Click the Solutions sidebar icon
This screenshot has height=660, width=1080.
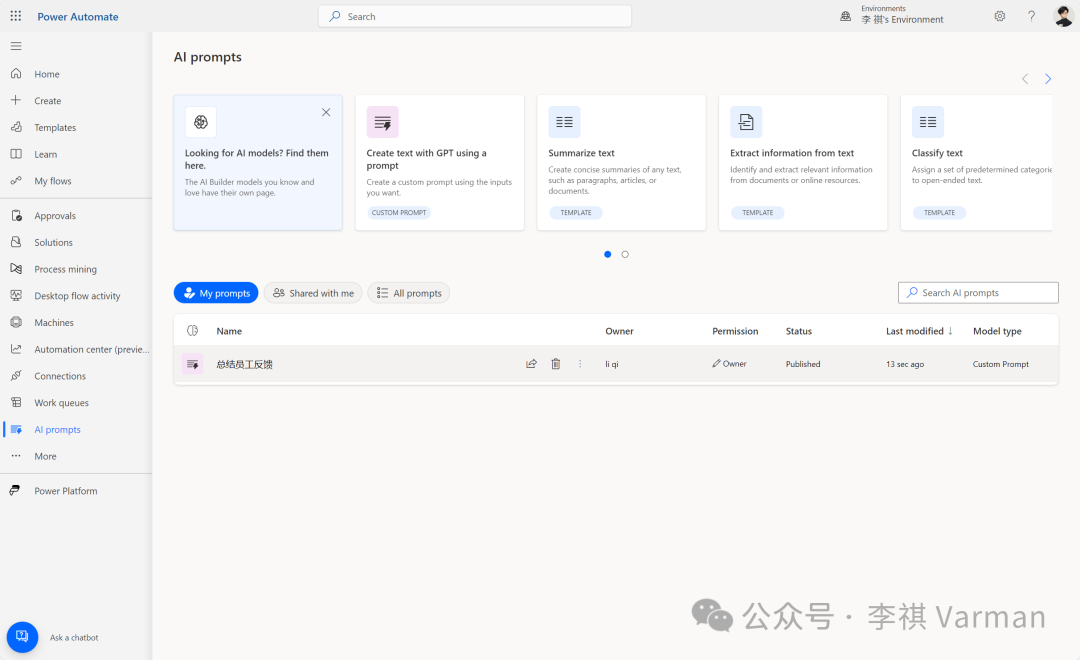(16, 242)
